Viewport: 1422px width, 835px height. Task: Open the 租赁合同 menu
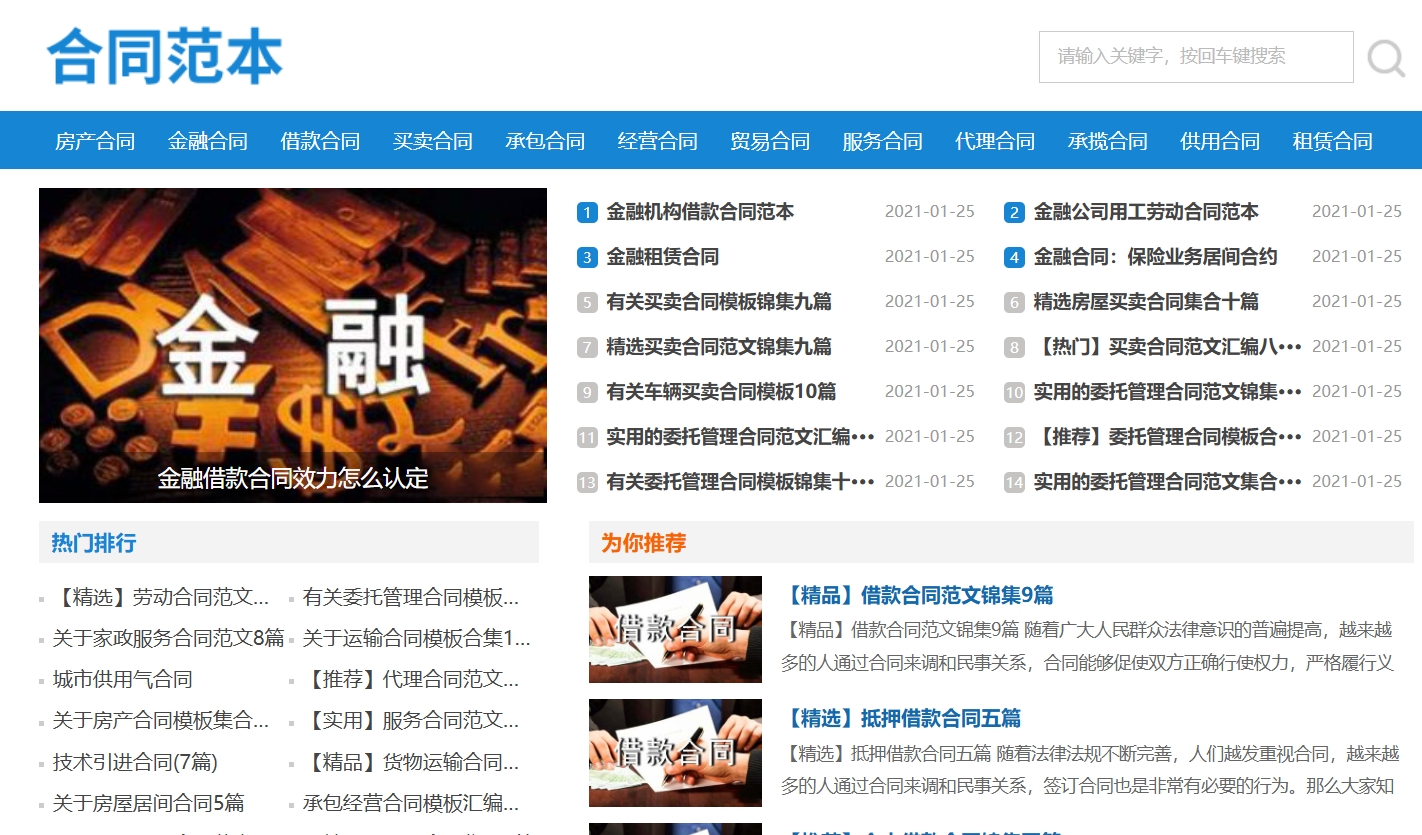point(1333,141)
